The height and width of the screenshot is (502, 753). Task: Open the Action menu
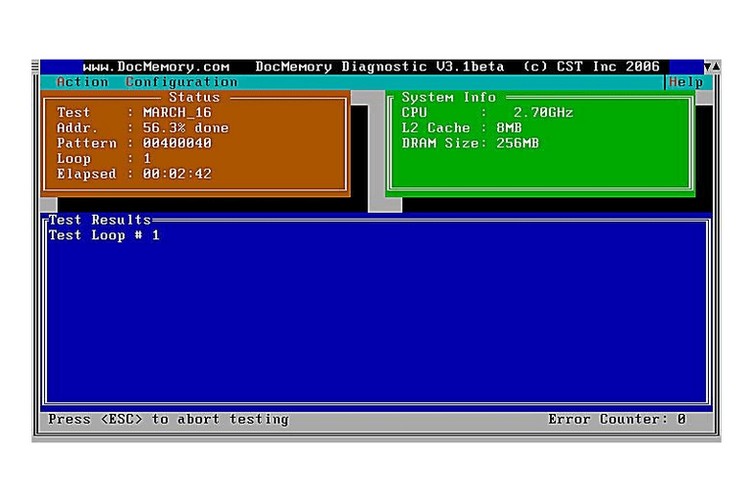pos(82,82)
